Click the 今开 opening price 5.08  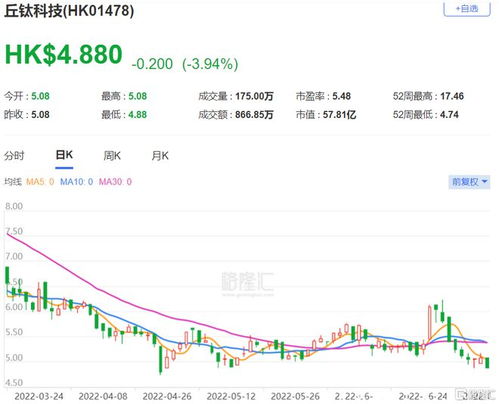click(x=40, y=96)
